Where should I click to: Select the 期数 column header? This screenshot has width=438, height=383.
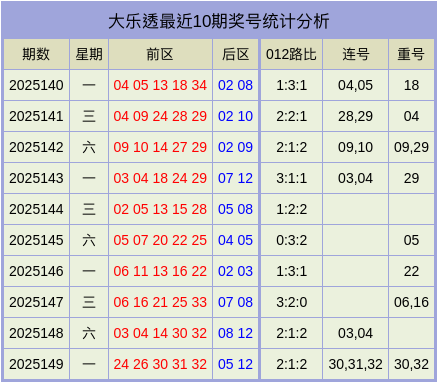36,54
